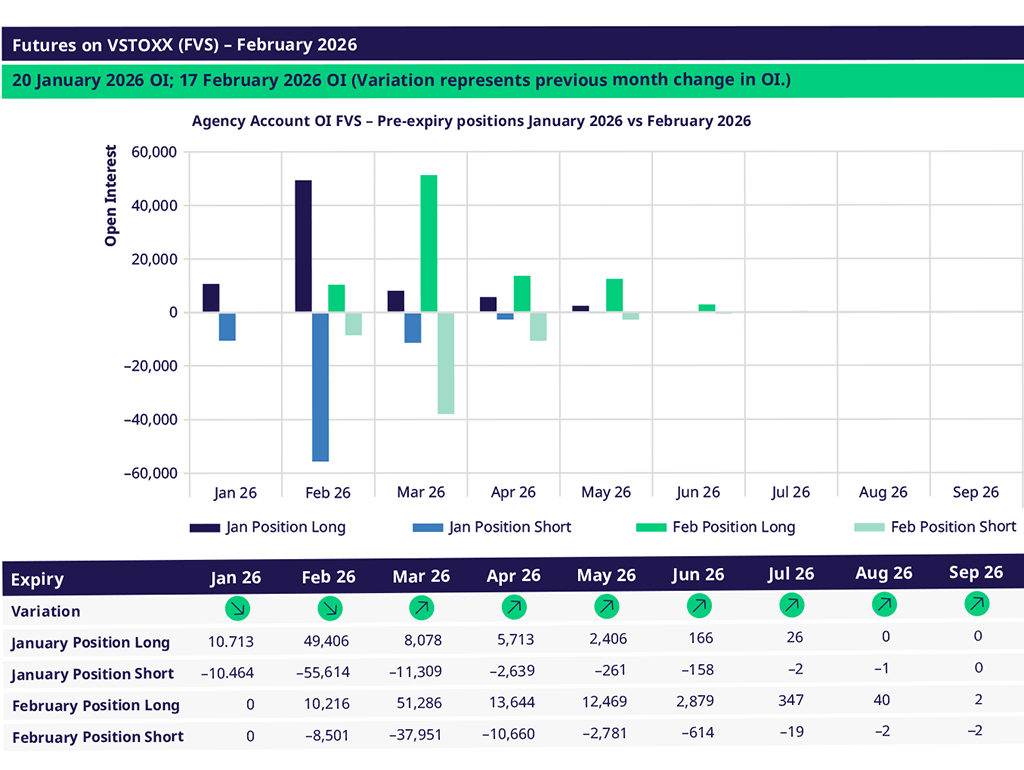The width and height of the screenshot is (1024, 770).
Task: Hide the Feb Position Short legend series
Action: (937, 527)
